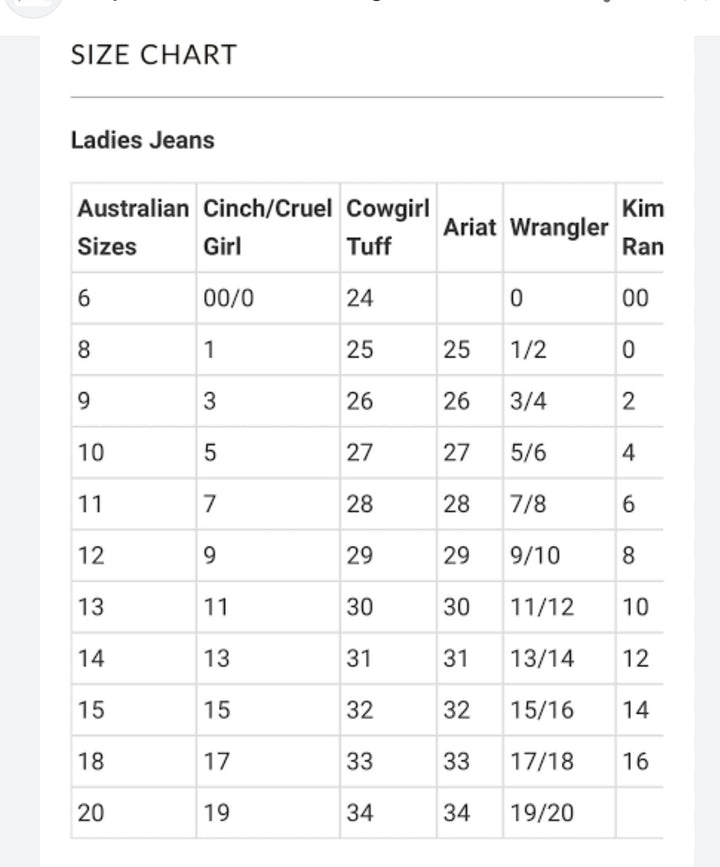Image resolution: width=720 pixels, height=867 pixels.
Task: Click the empty Ariat cell in first row
Action: pyautogui.click(x=469, y=298)
